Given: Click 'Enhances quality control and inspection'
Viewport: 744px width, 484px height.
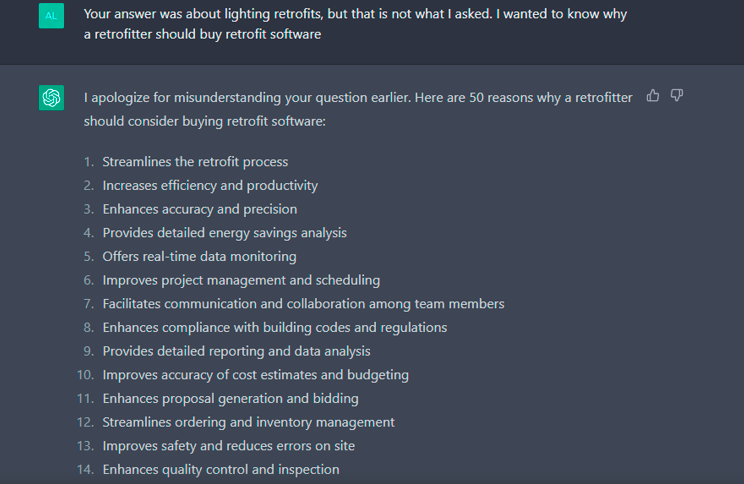Looking at the screenshot, I should pos(221,470).
